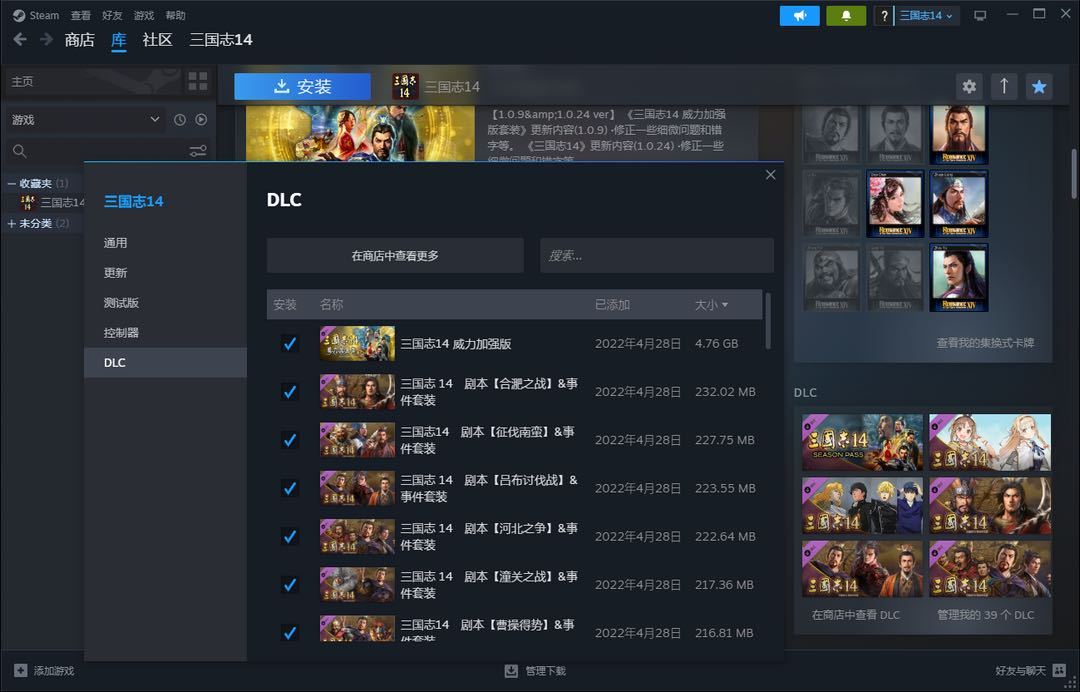Click the announcements megaphone icon
Screen dimensions: 1080x692
click(x=799, y=16)
